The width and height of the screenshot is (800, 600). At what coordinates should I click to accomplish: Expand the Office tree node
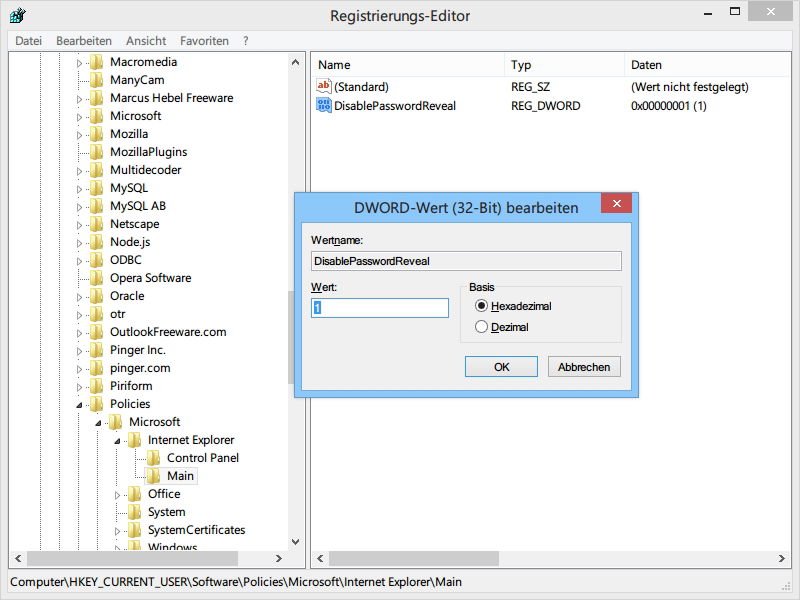pos(117,495)
